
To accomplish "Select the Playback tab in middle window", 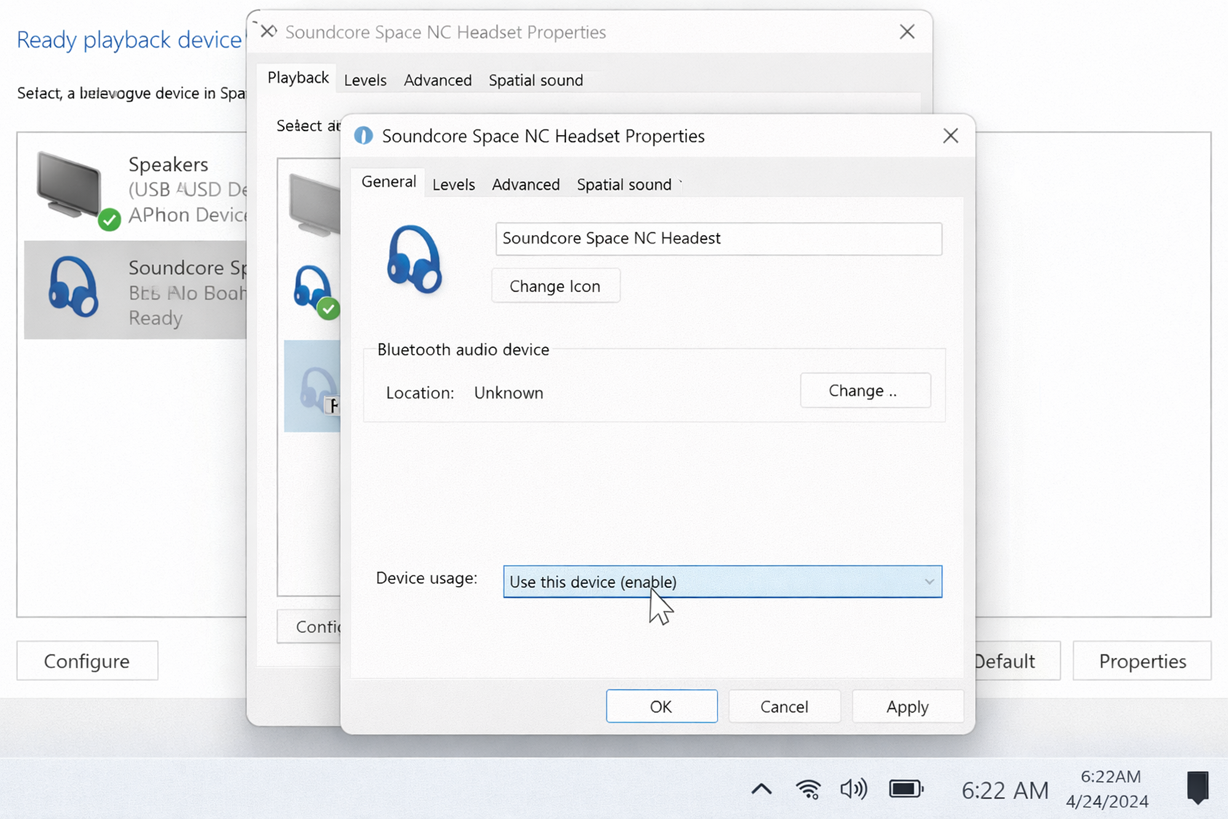I will [298, 78].
